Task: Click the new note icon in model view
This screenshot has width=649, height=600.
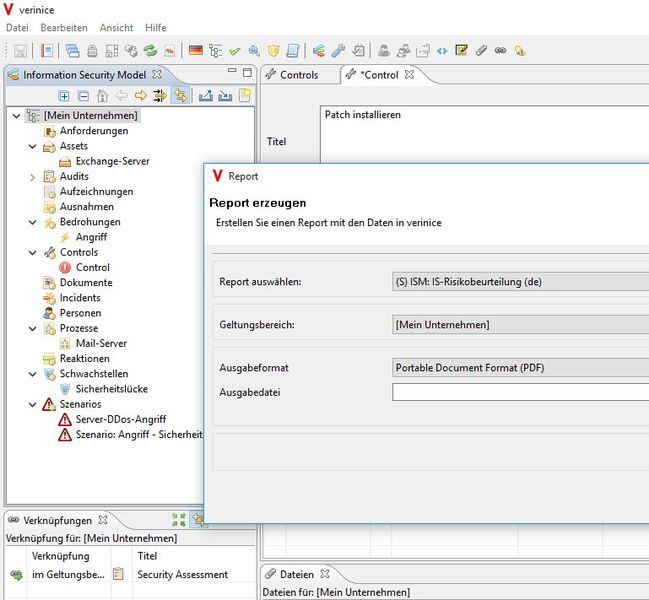Action: (245, 96)
